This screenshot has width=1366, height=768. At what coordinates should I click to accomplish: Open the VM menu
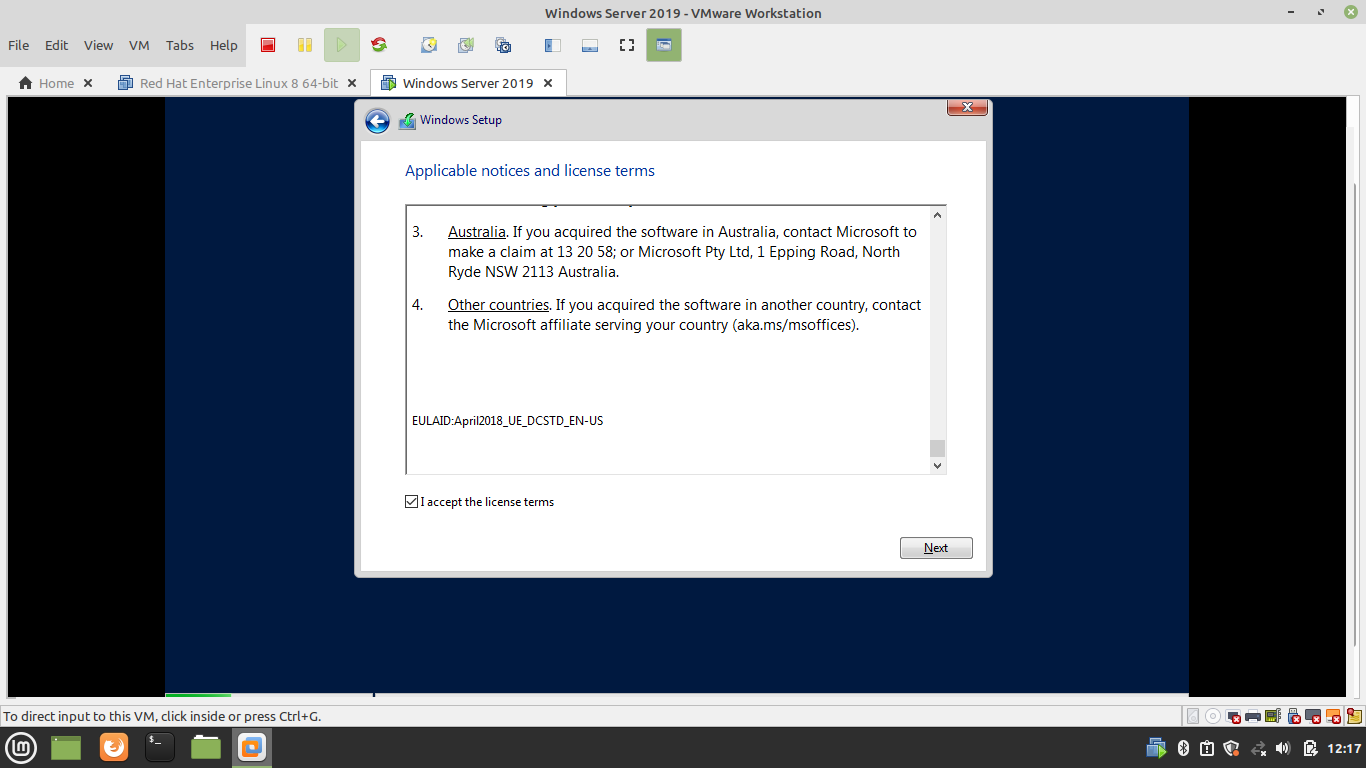pos(139,45)
